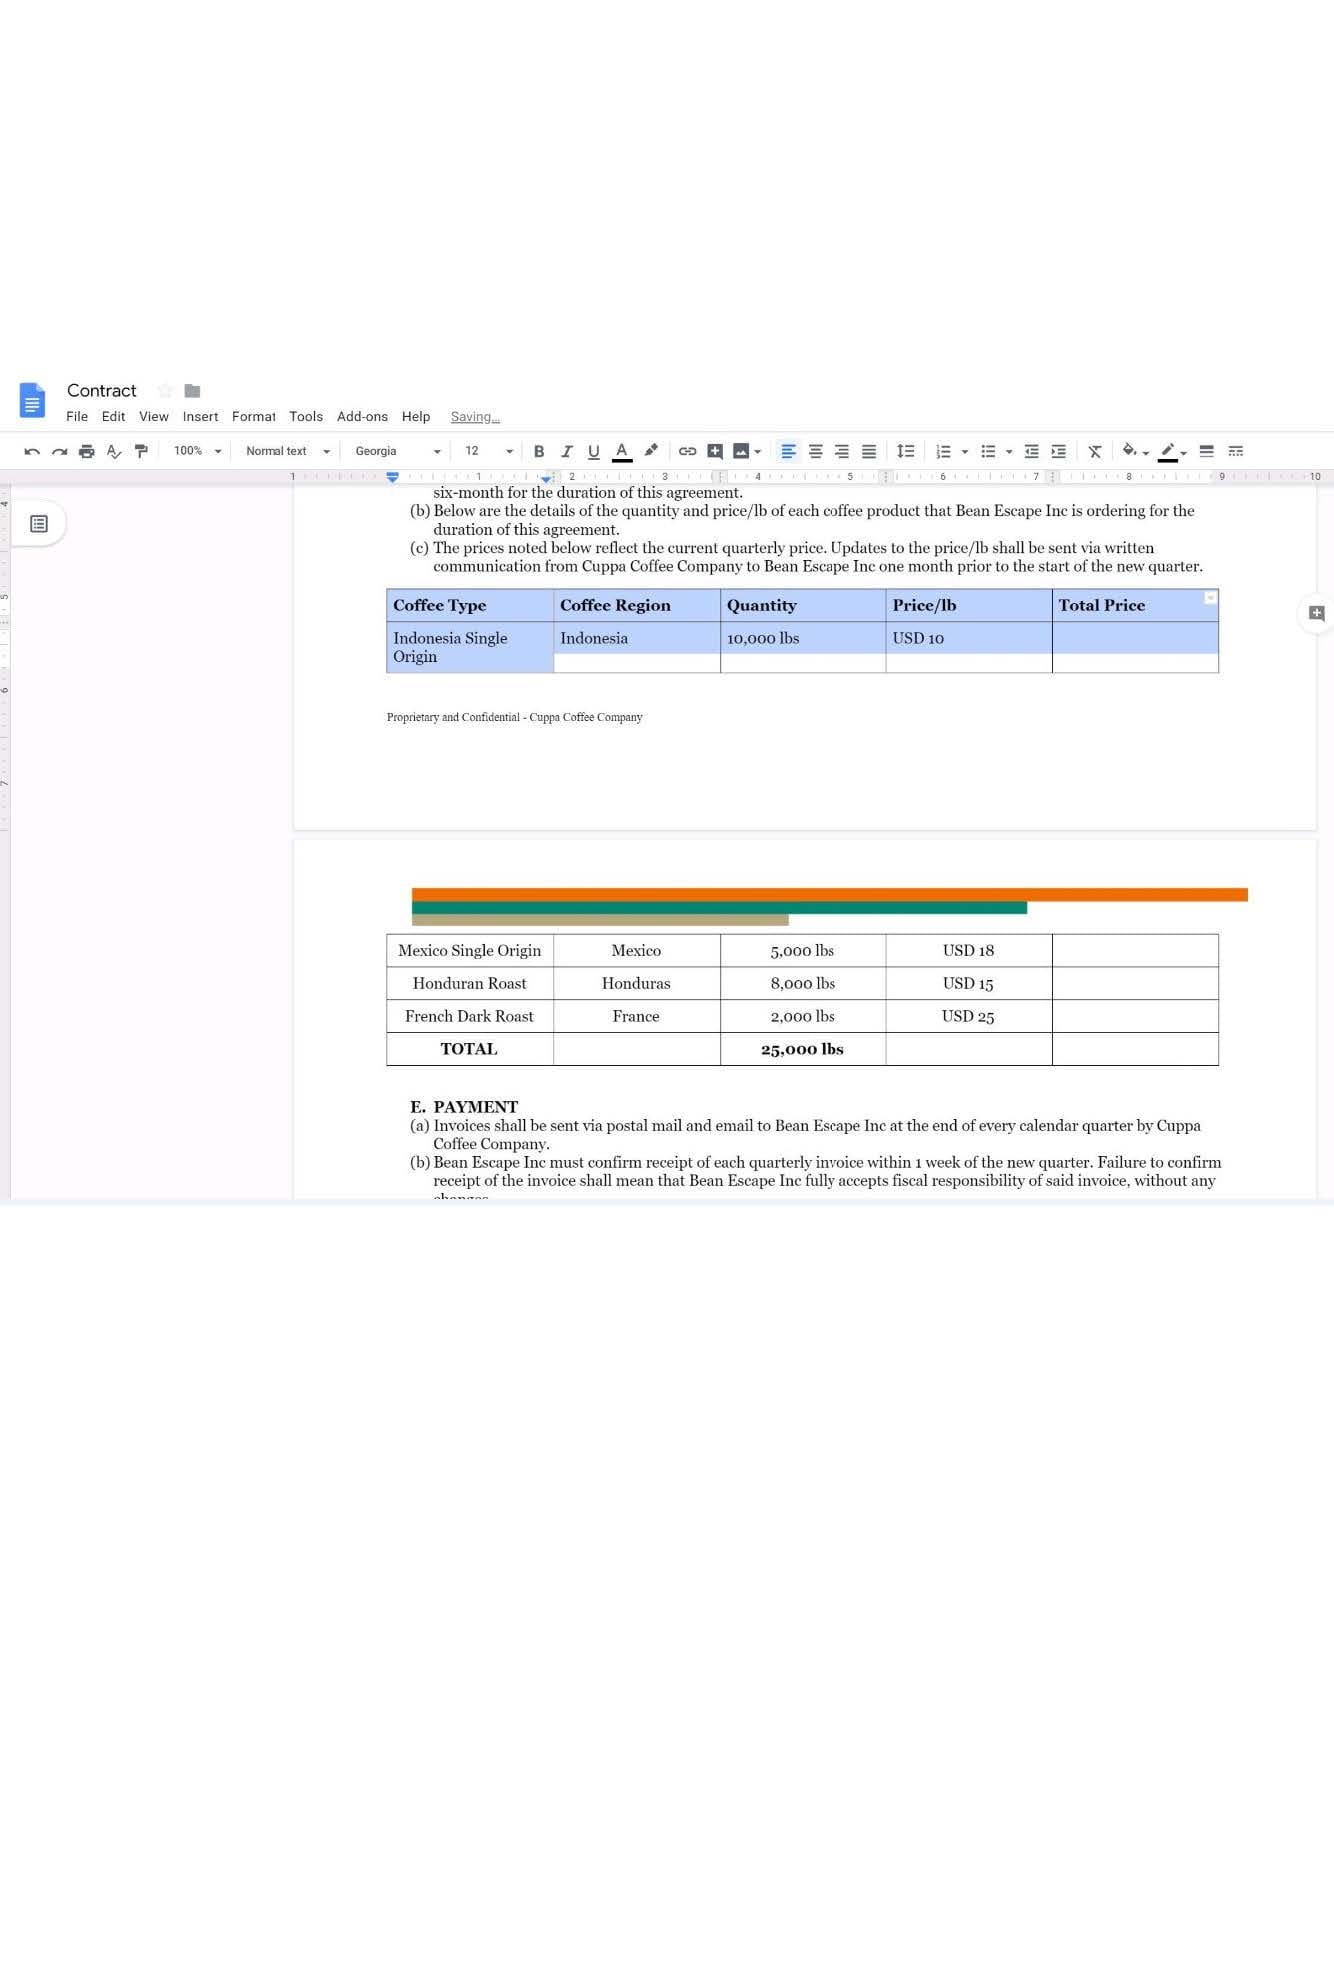Toggle bold formatting
The width and height of the screenshot is (1334, 1962).
coord(539,451)
